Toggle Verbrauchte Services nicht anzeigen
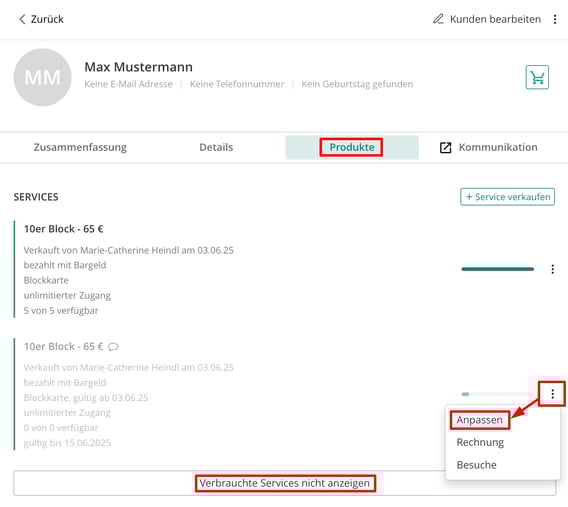This screenshot has height=507, width=568. pyautogui.click(x=284, y=483)
